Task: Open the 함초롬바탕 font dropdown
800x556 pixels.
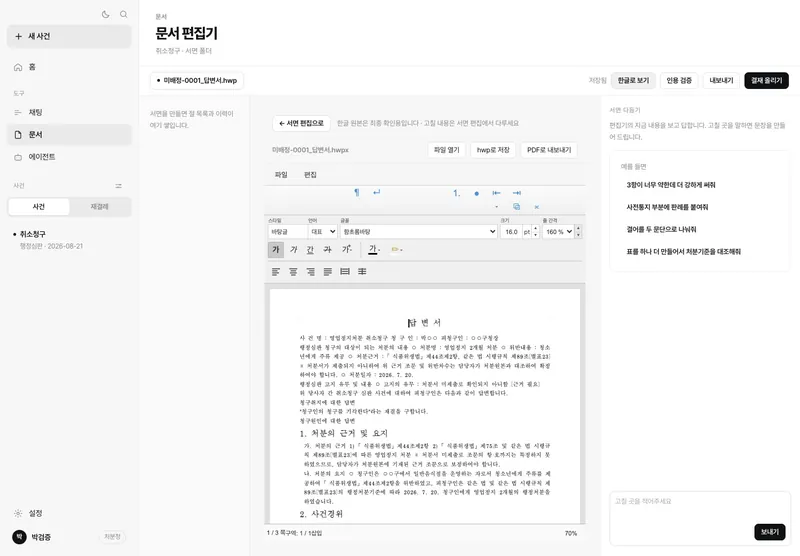Action: pyautogui.click(x=419, y=232)
